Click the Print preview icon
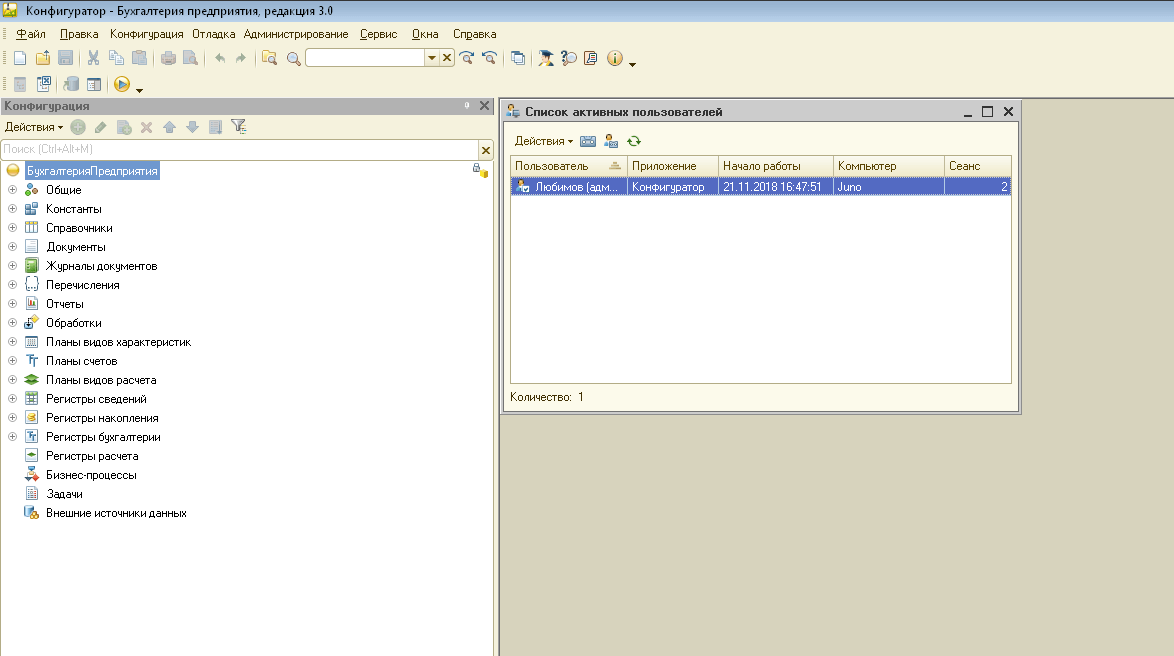This screenshot has height=656, width=1174. coord(190,58)
